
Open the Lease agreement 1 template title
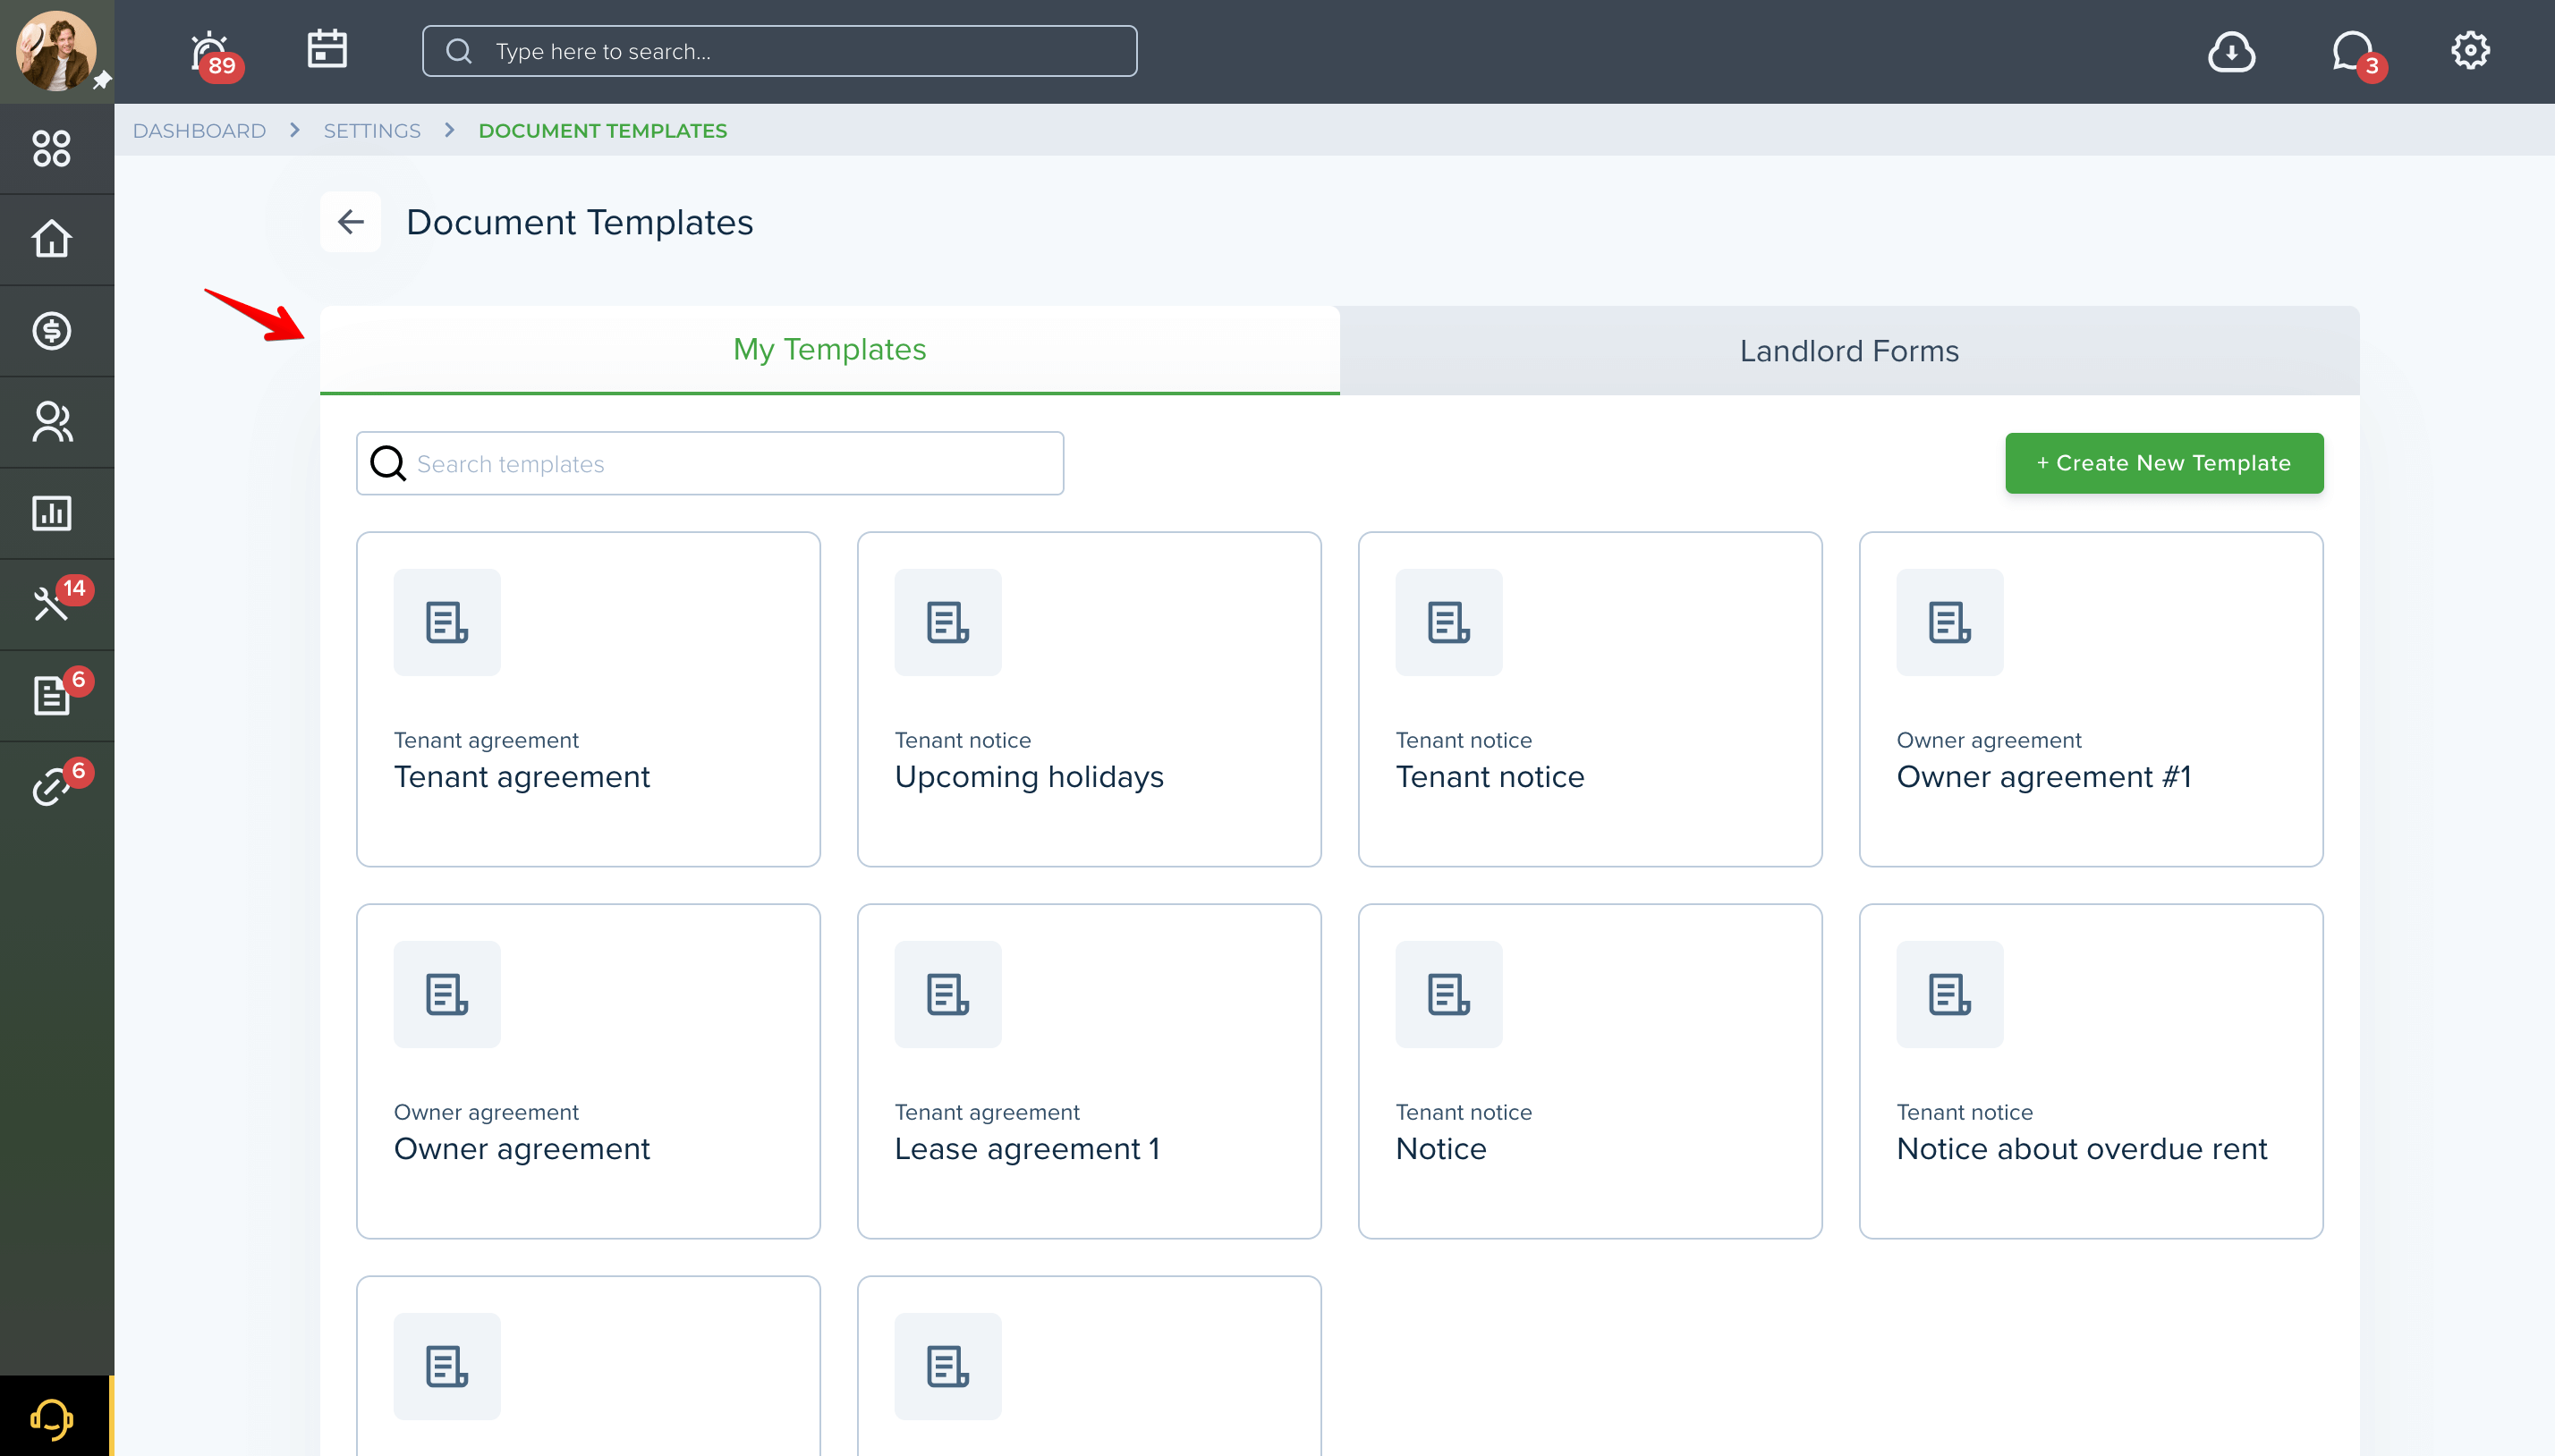[x=1028, y=1149]
